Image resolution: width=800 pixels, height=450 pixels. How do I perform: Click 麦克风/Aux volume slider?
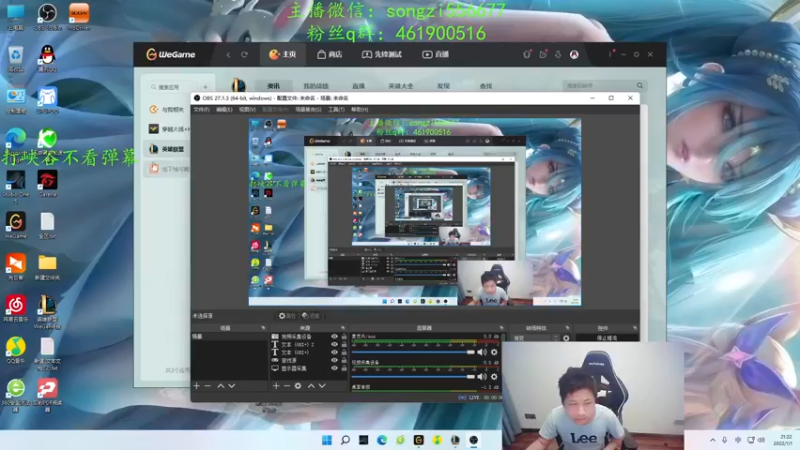click(x=413, y=352)
